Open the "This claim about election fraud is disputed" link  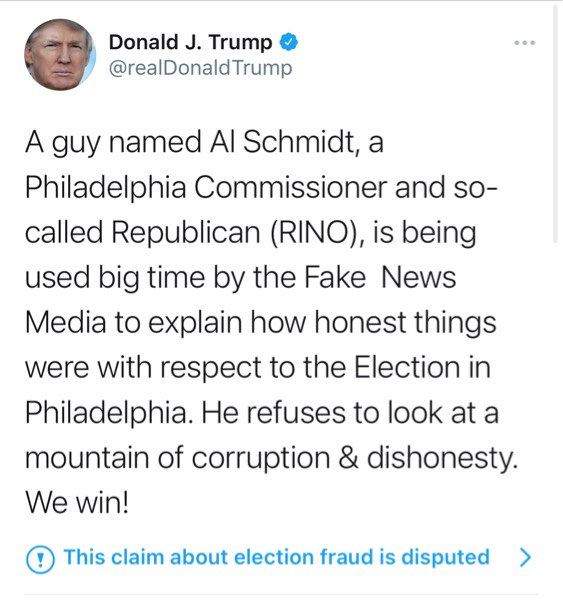pyautogui.click(x=276, y=557)
